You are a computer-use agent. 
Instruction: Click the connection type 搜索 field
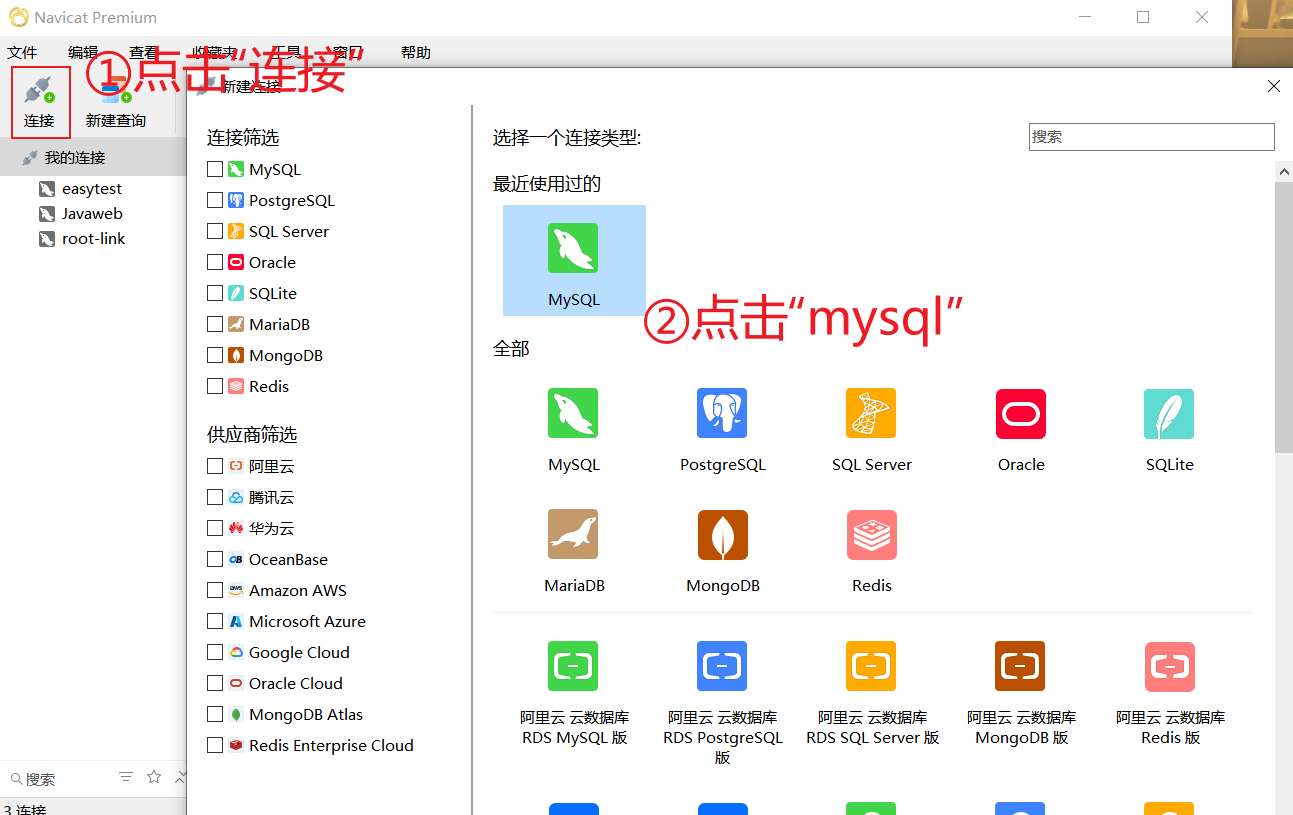click(1152, 137)
